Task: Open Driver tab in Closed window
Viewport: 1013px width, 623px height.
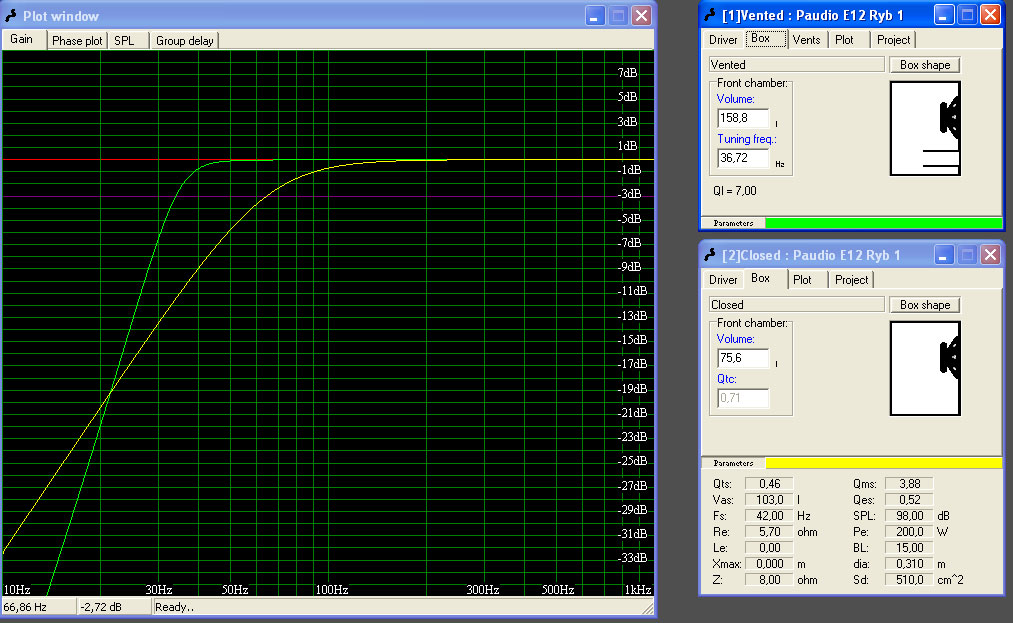Action: click(723, 280)
